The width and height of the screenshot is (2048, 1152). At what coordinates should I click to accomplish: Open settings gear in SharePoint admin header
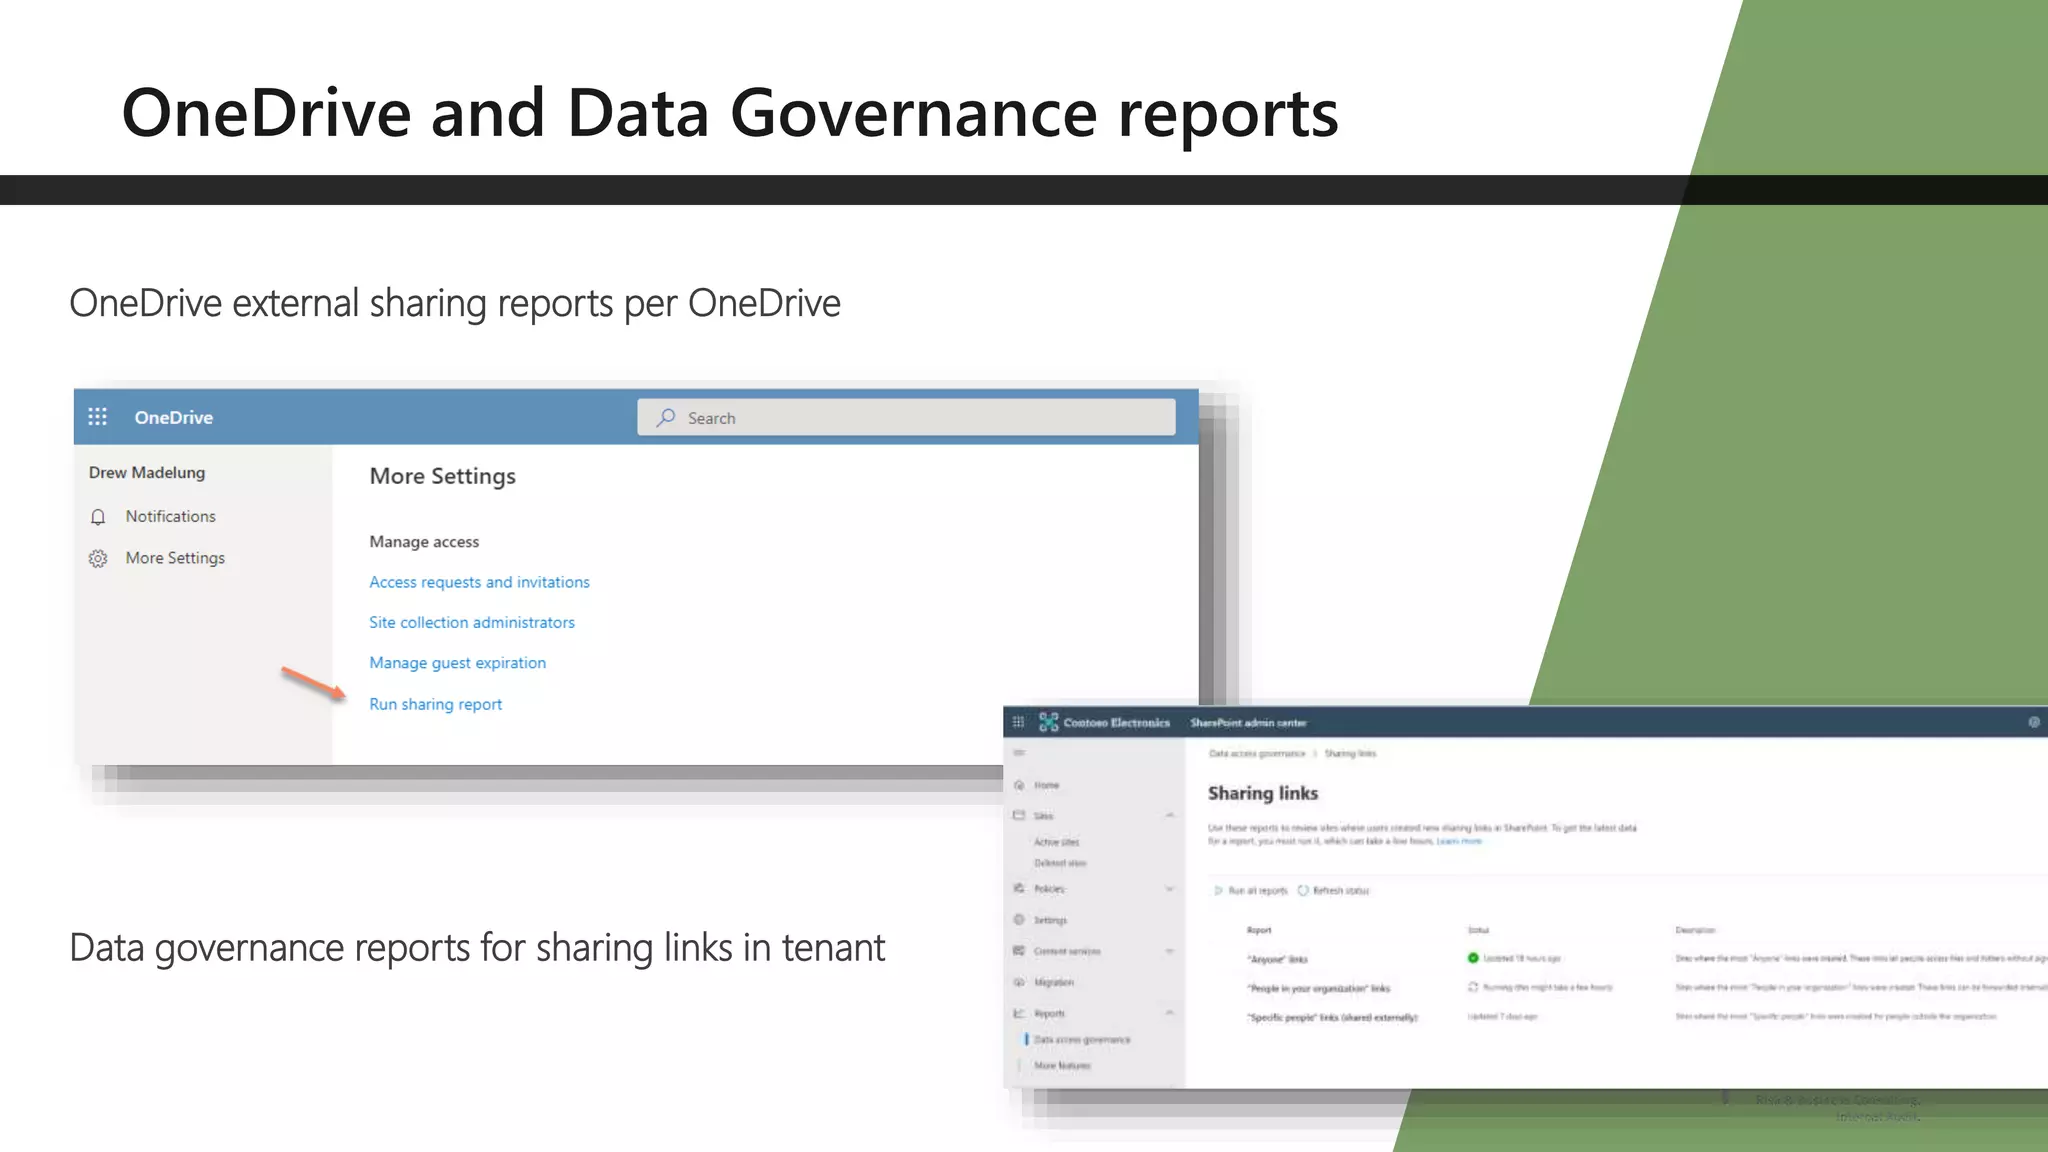(x=2033, y=722)
